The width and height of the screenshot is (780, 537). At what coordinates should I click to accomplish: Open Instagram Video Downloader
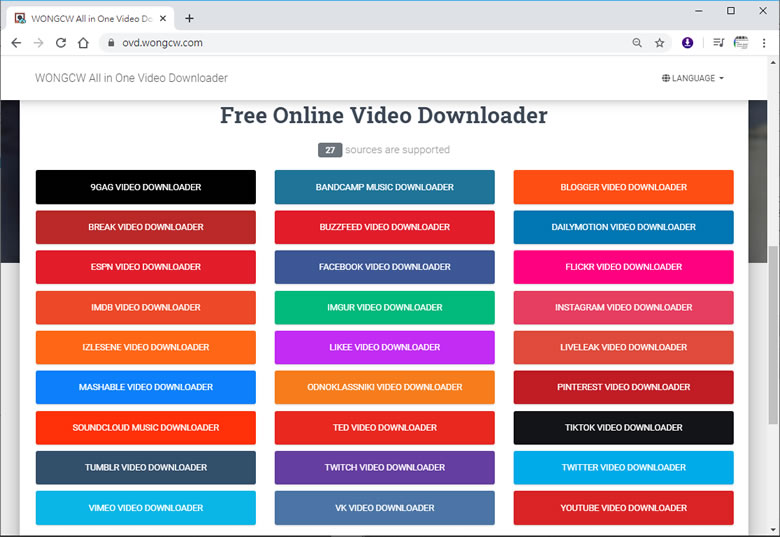[x=623, y=307]
